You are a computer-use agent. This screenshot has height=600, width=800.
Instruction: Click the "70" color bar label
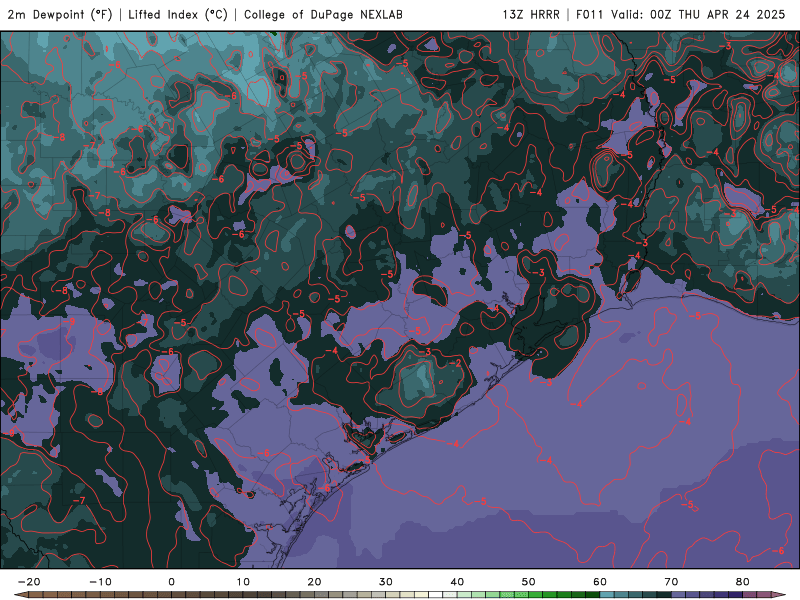(671, 582)
